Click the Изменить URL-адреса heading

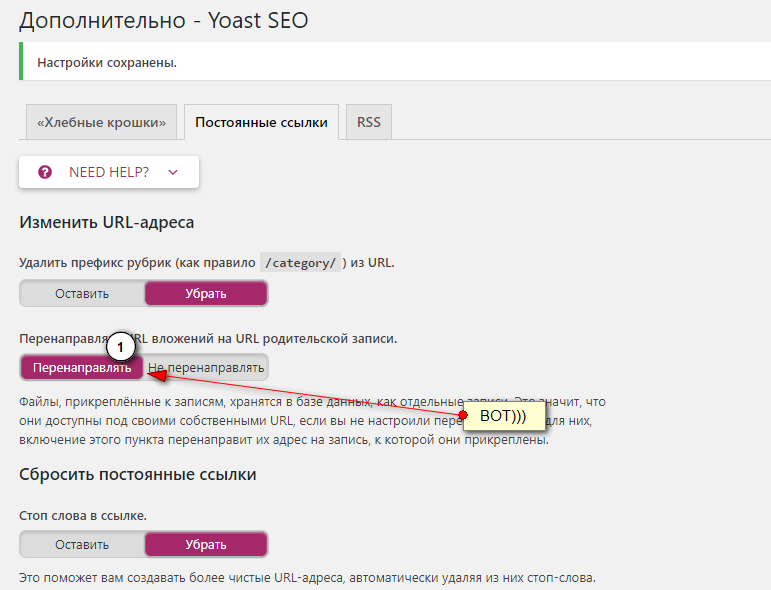107,222
